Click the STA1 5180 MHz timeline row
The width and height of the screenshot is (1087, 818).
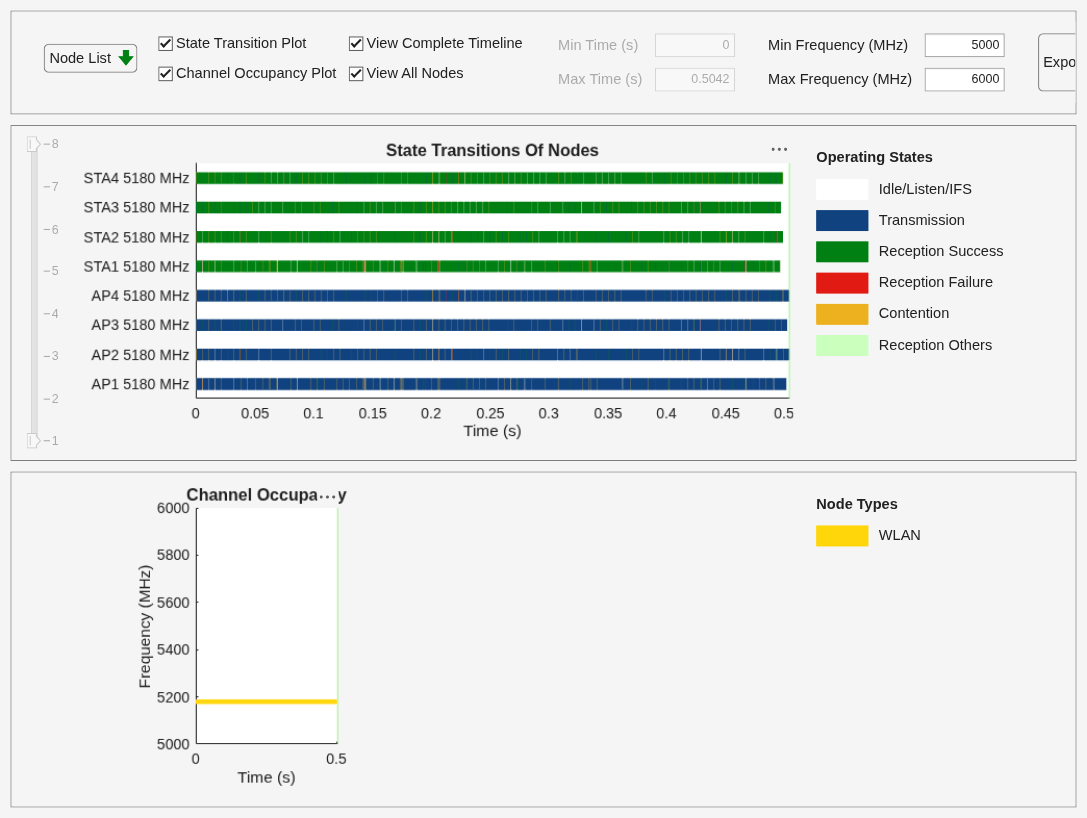coord(489,266)
